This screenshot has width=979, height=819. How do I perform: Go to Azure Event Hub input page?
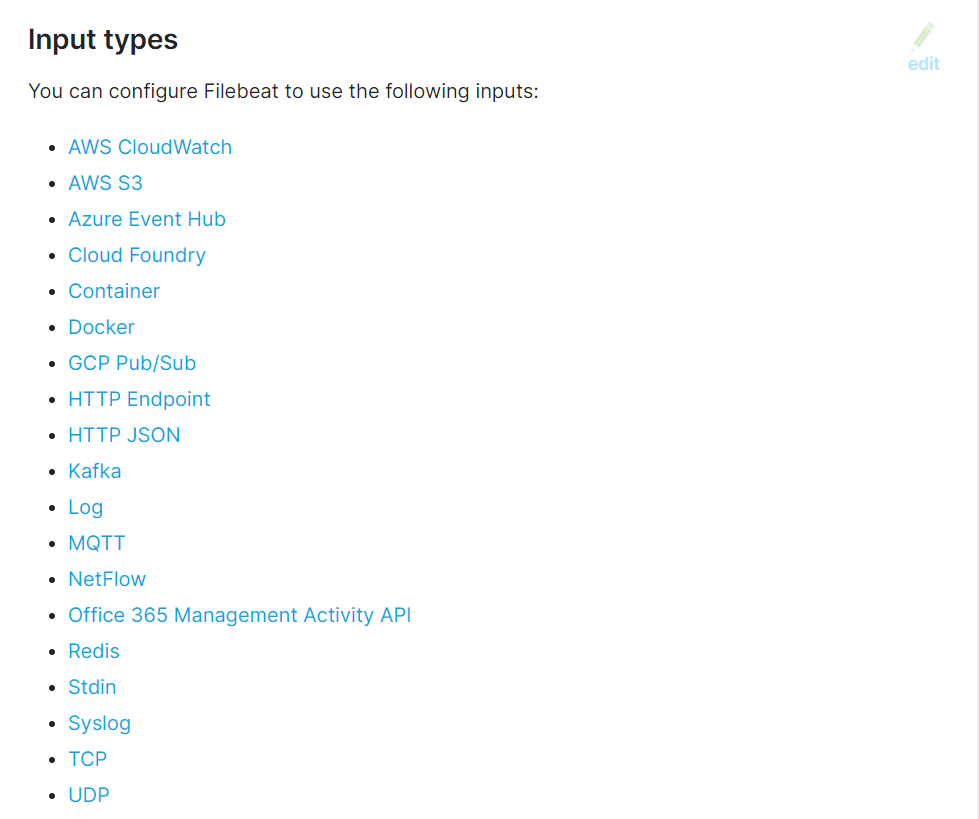coord(147,219)
